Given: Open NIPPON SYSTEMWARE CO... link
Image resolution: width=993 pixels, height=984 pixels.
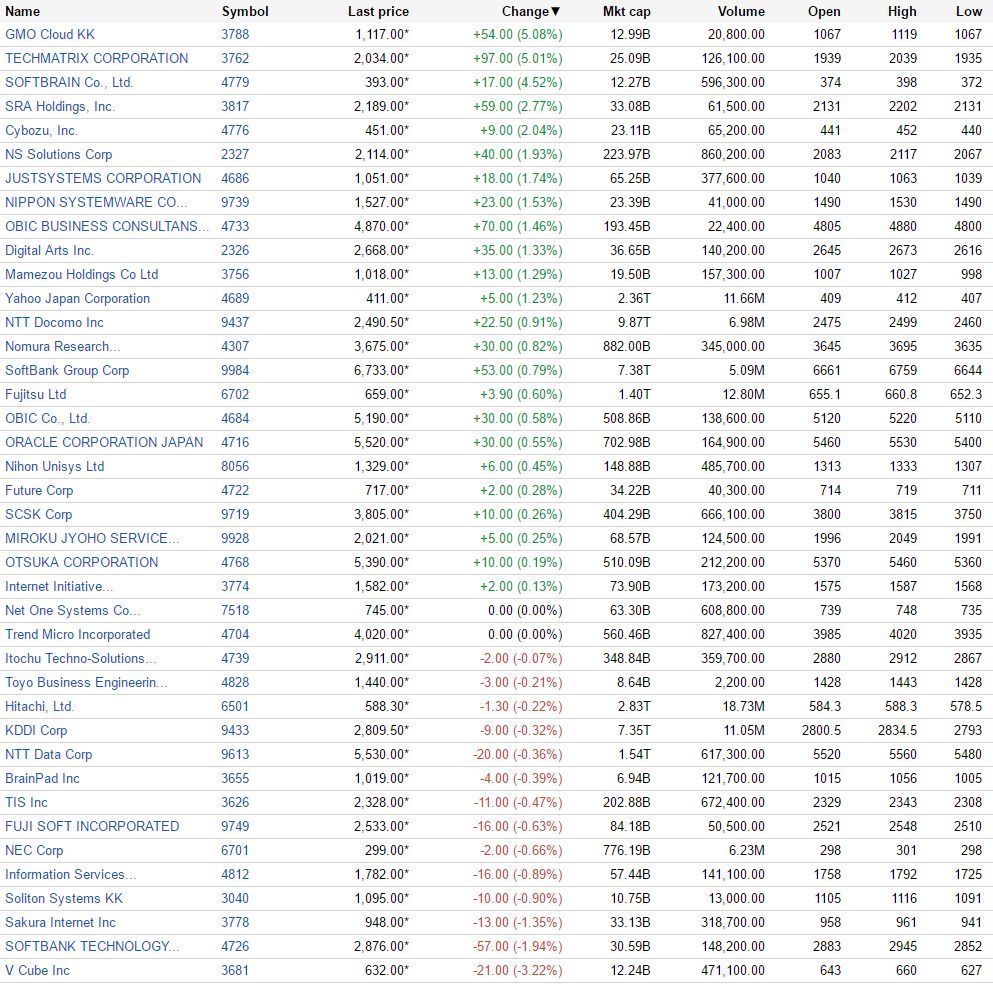Looking at the screenshot, I should pyautogui.click(x=96, y=203).
